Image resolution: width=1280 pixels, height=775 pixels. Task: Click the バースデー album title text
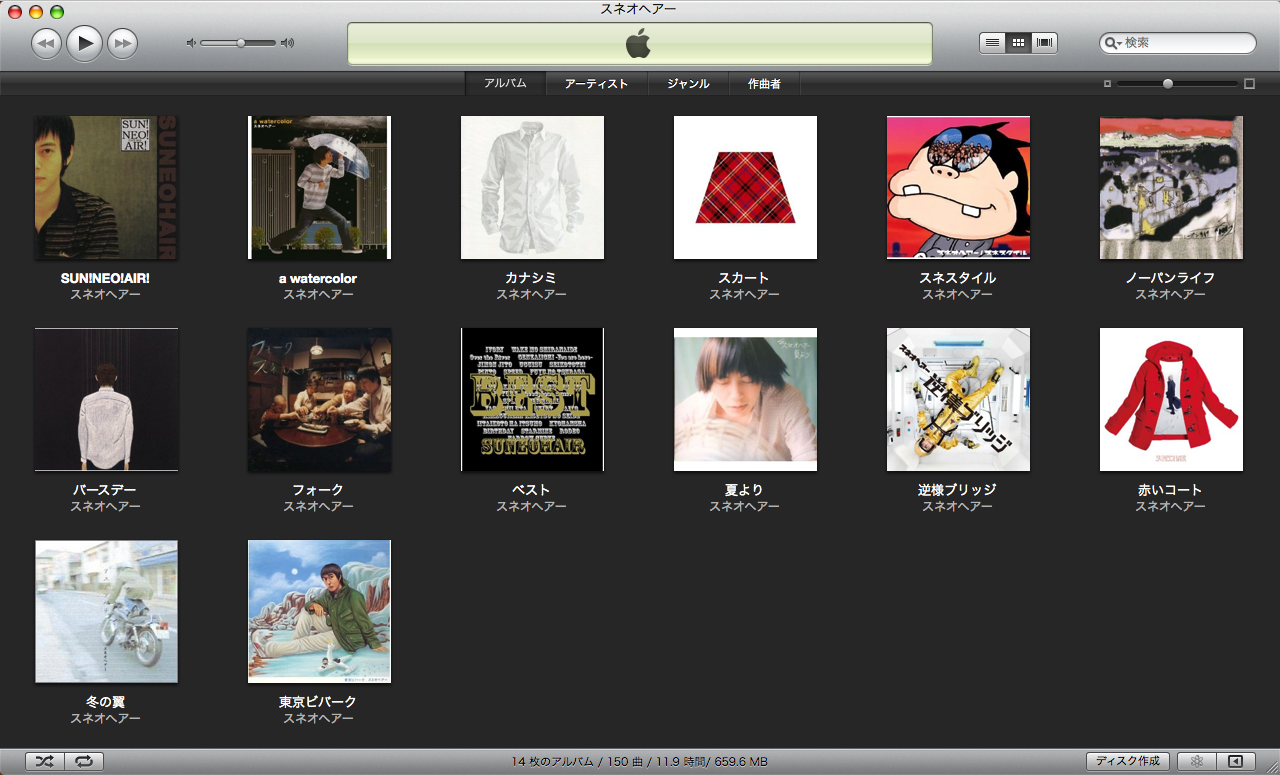pos(105,490)
